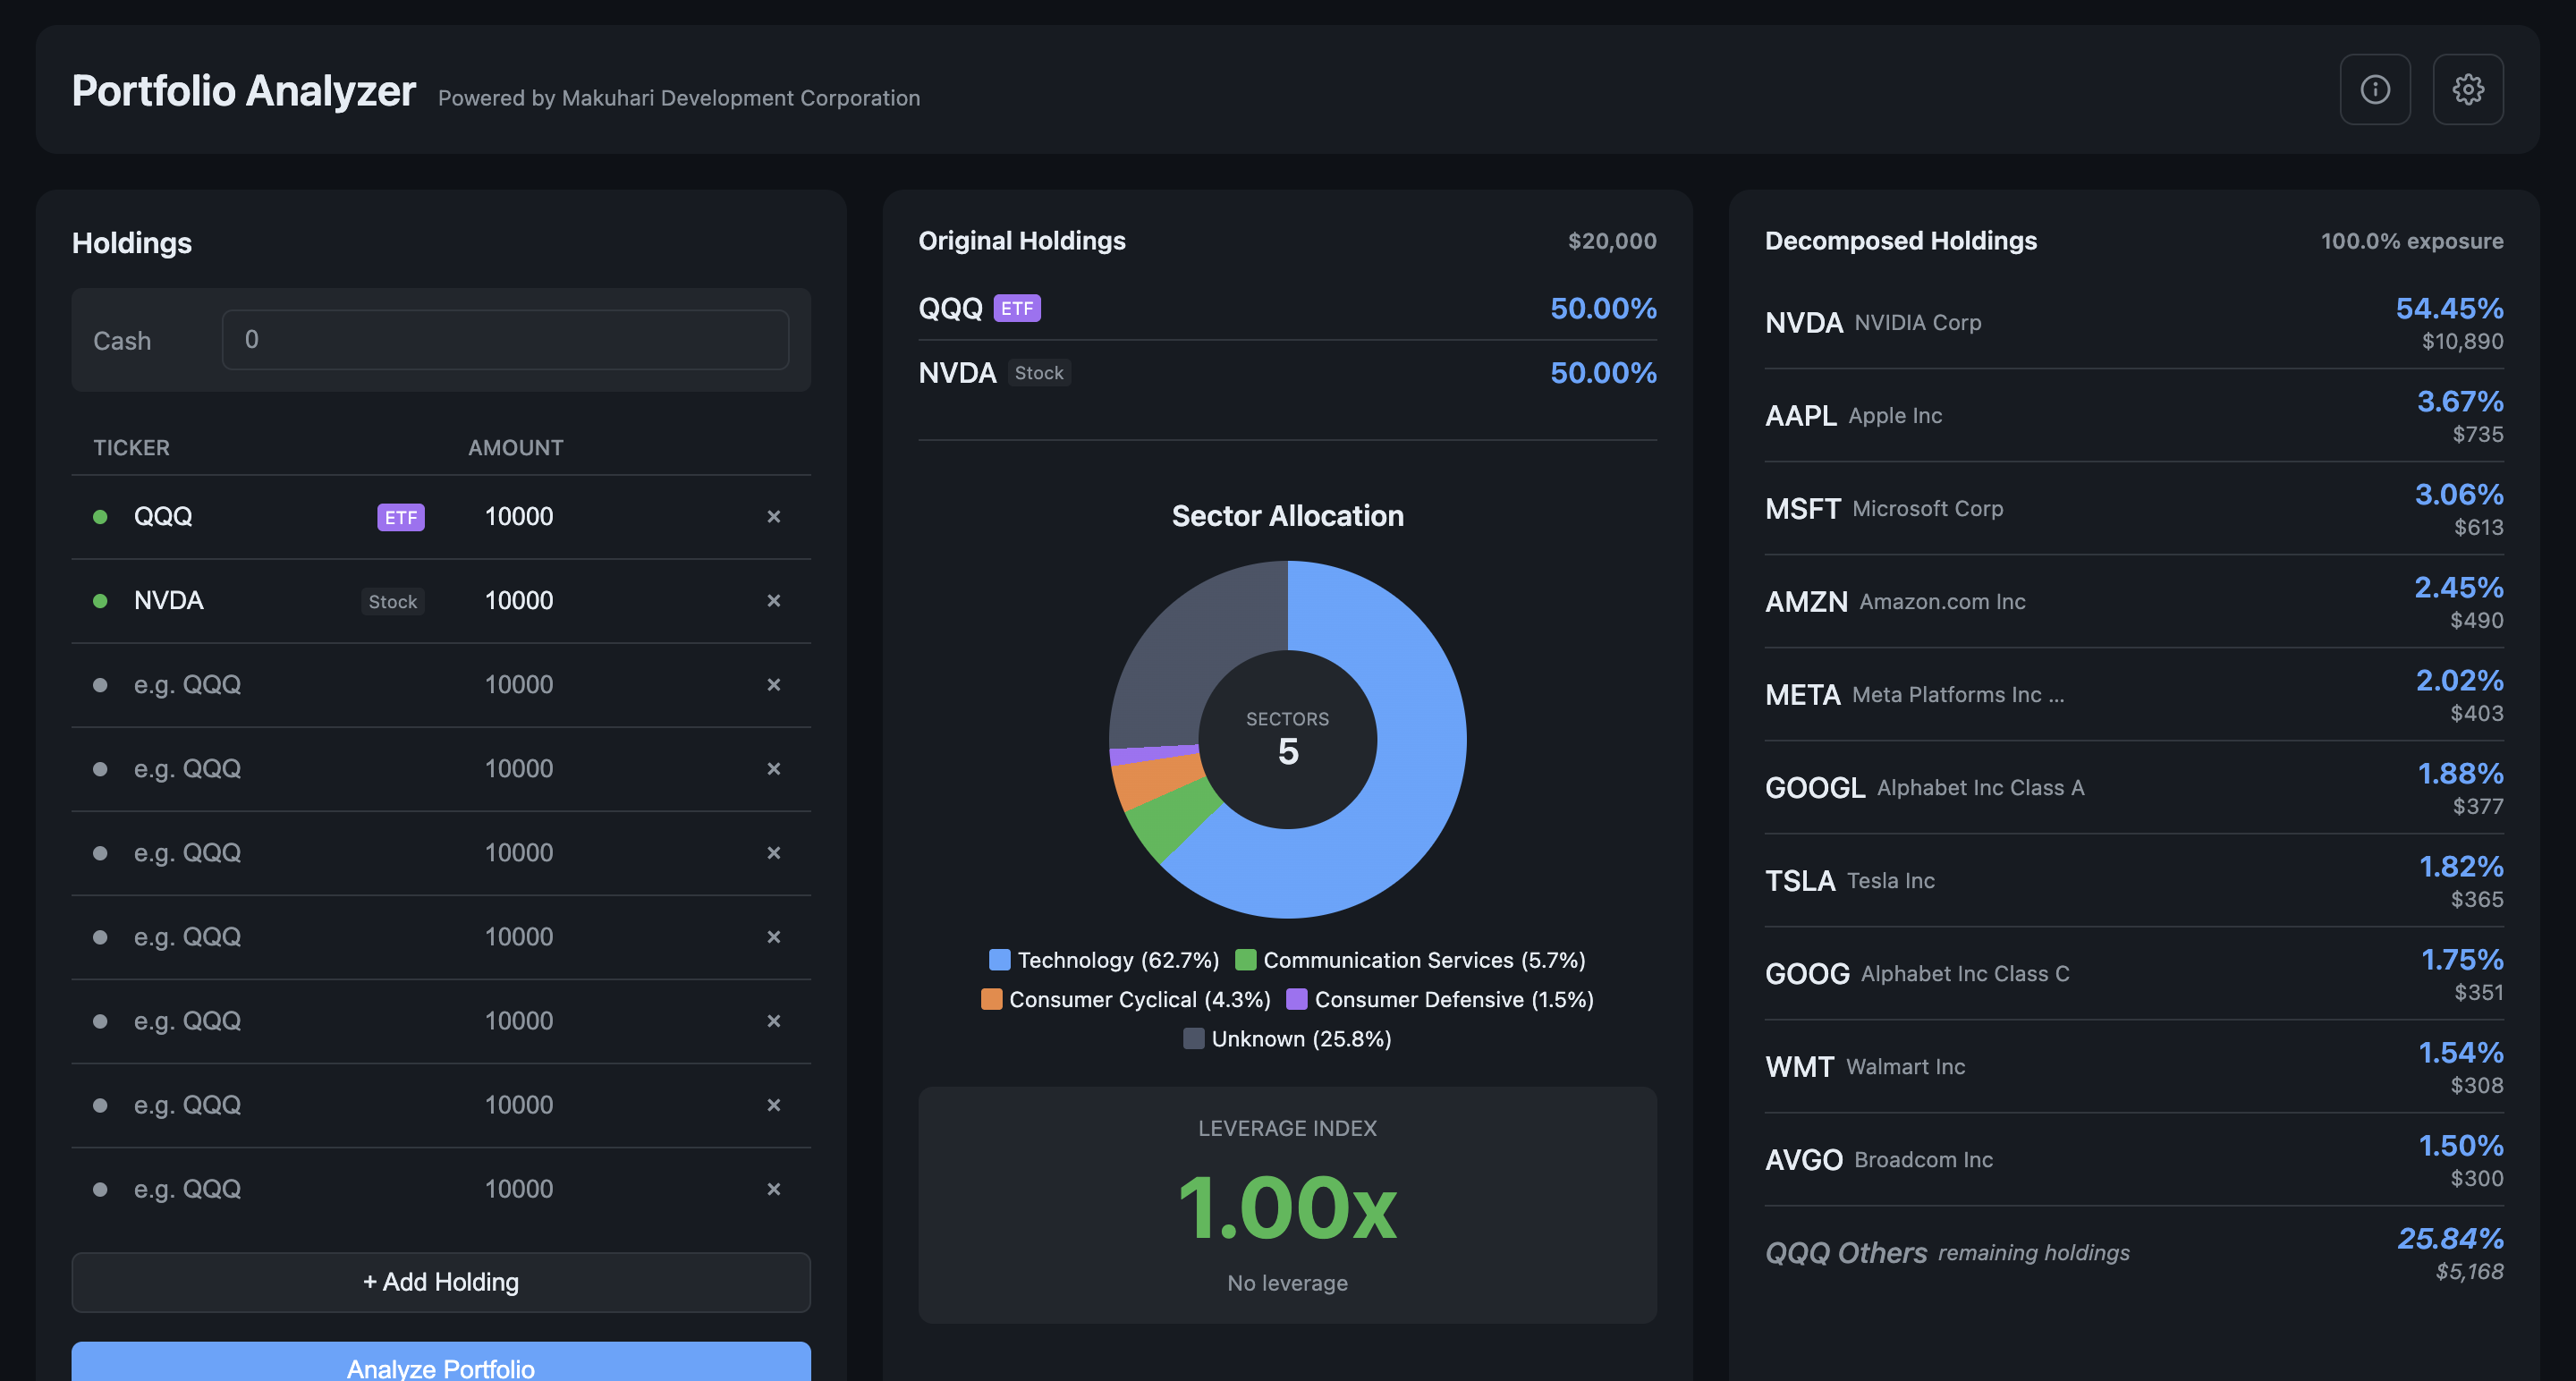
Task: Toggle Consumer Cyclical legend swatch
Action: tap(991, 999)
